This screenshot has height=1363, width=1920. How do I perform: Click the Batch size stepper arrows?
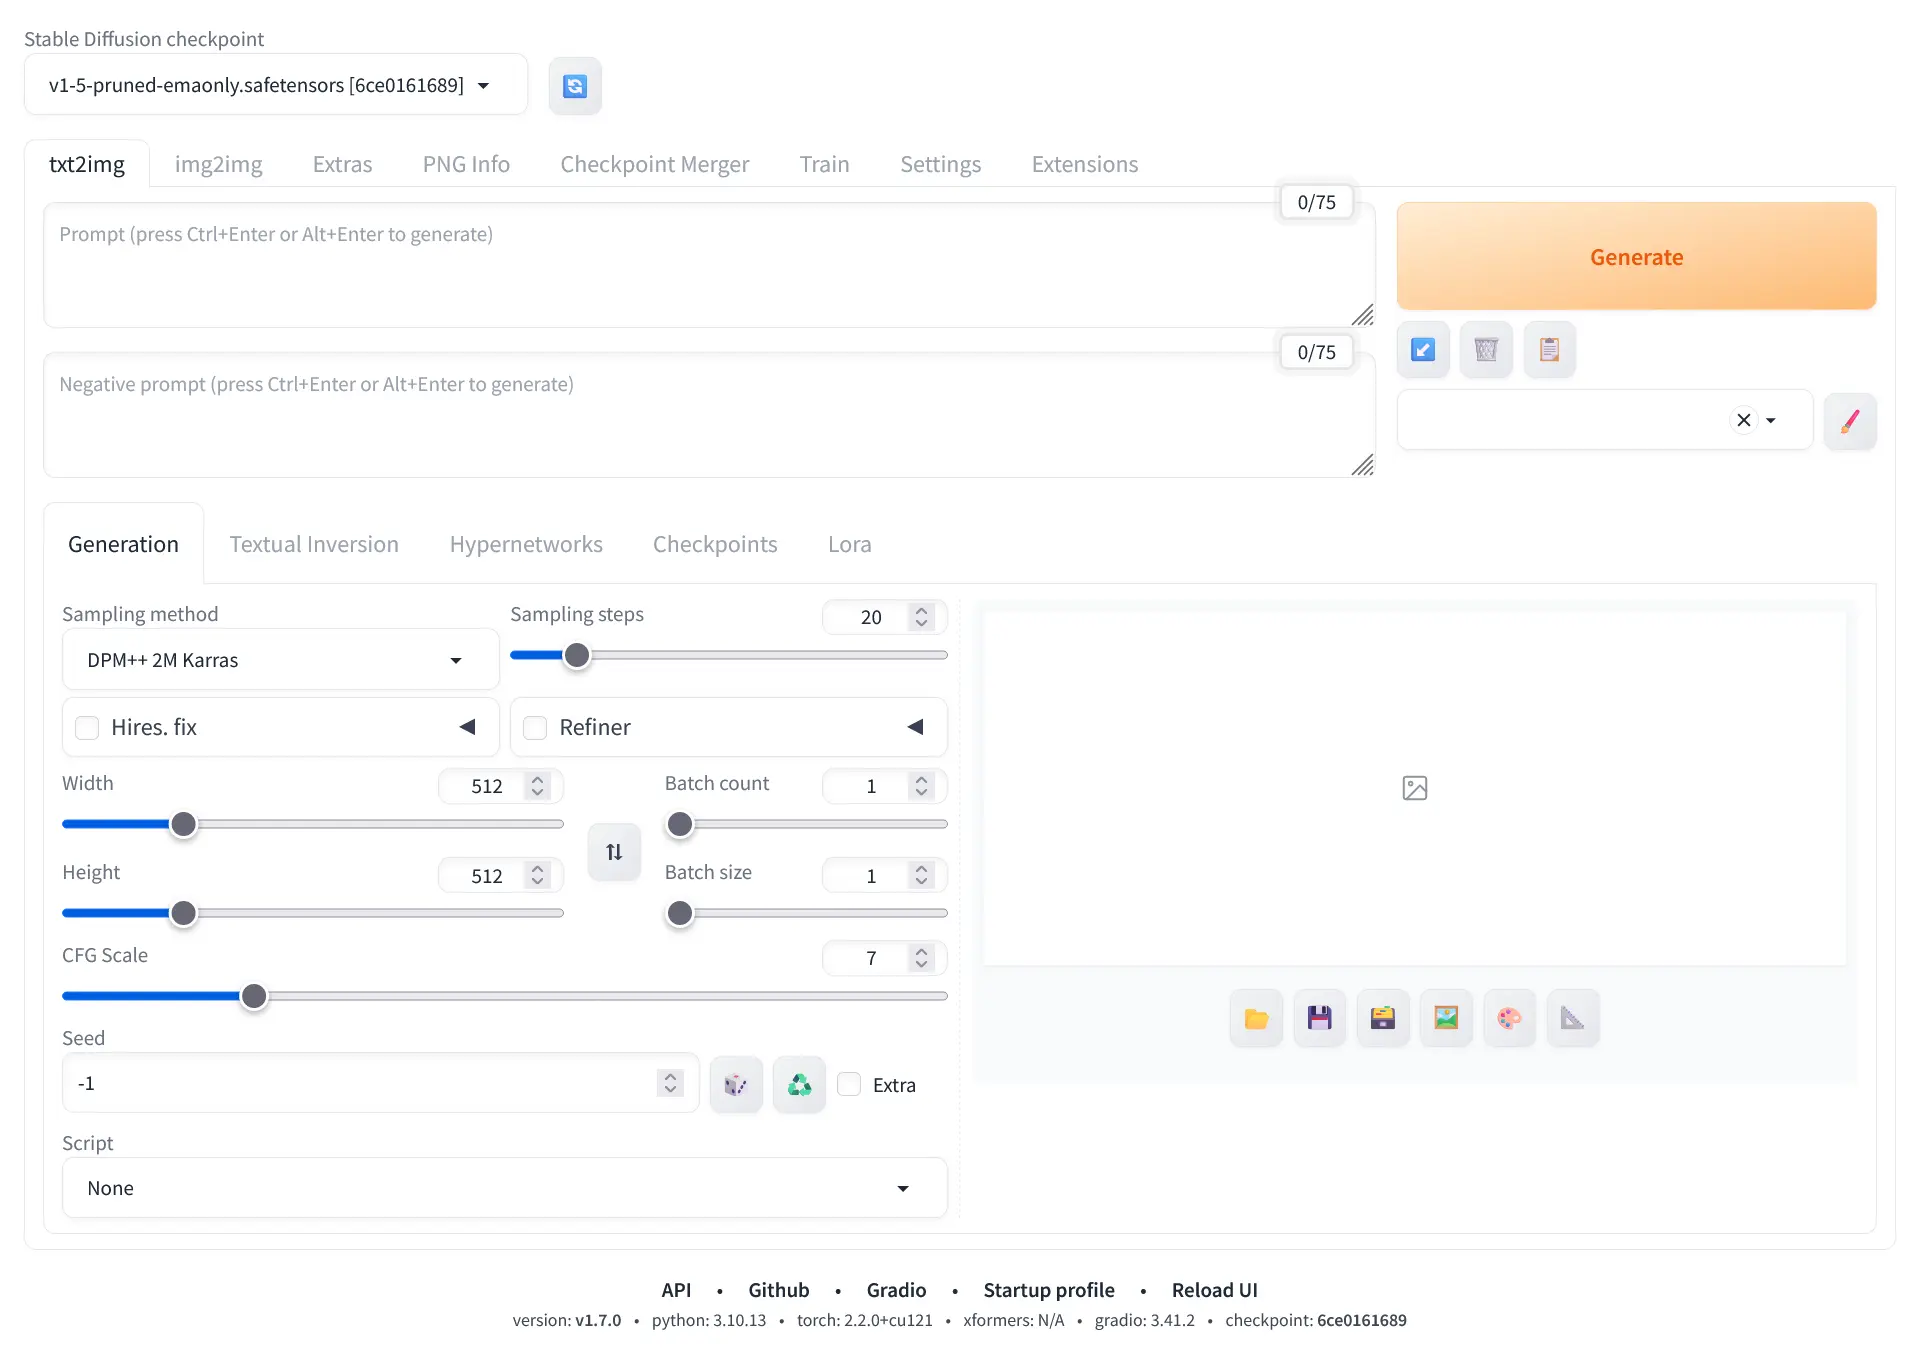pyautogui.click(x=921, y=876)
